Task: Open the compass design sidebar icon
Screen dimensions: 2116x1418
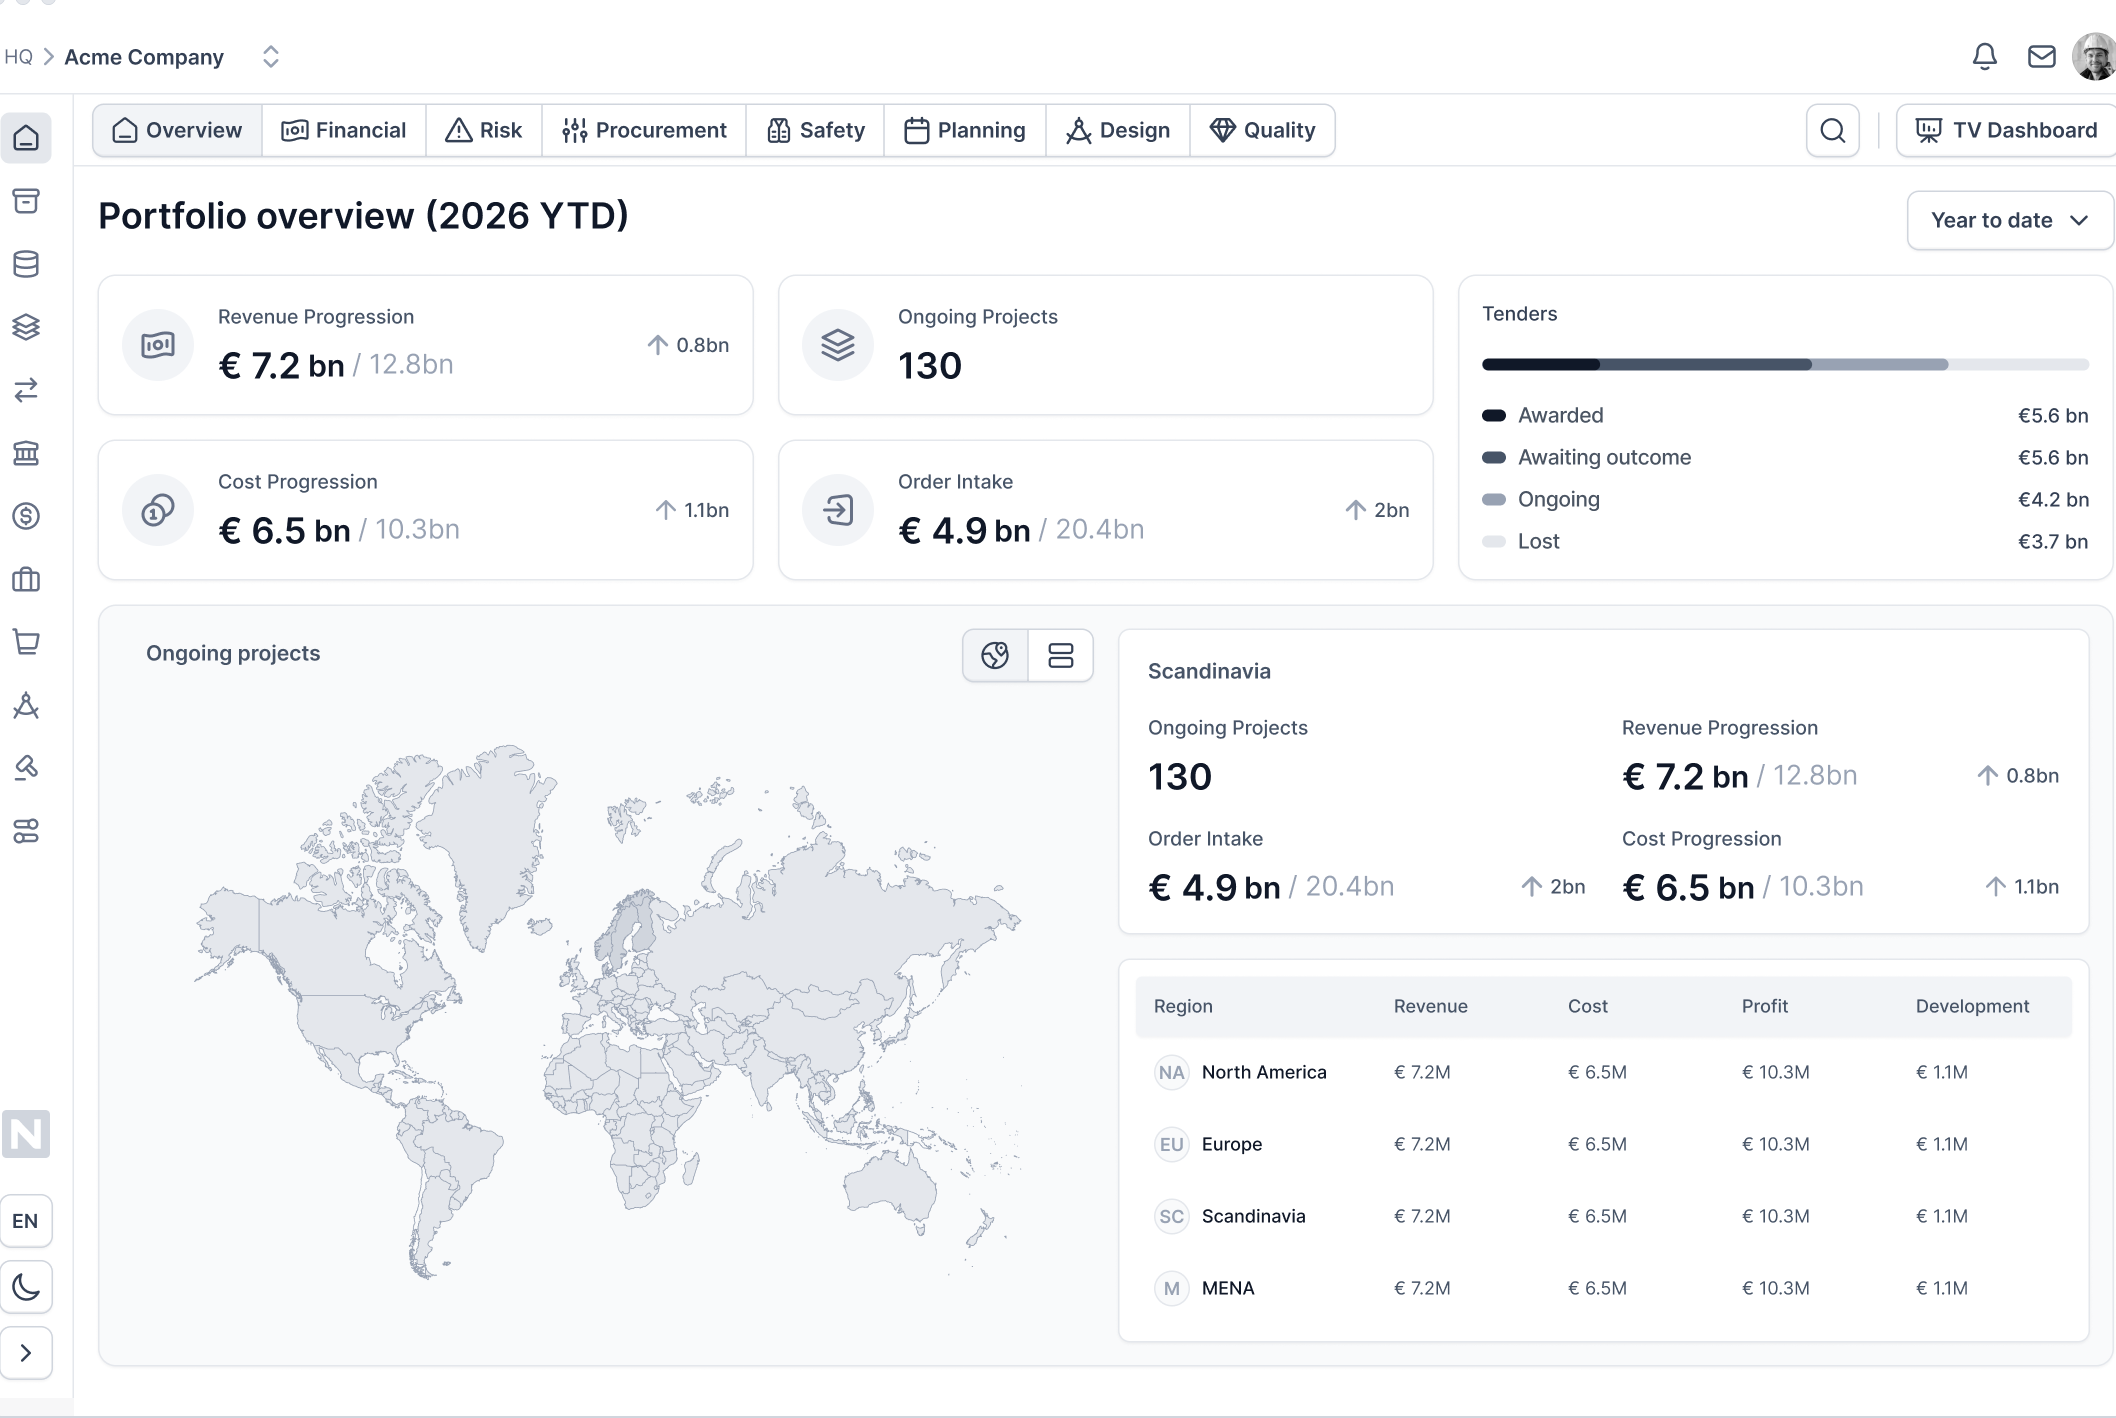Action: 26,705
